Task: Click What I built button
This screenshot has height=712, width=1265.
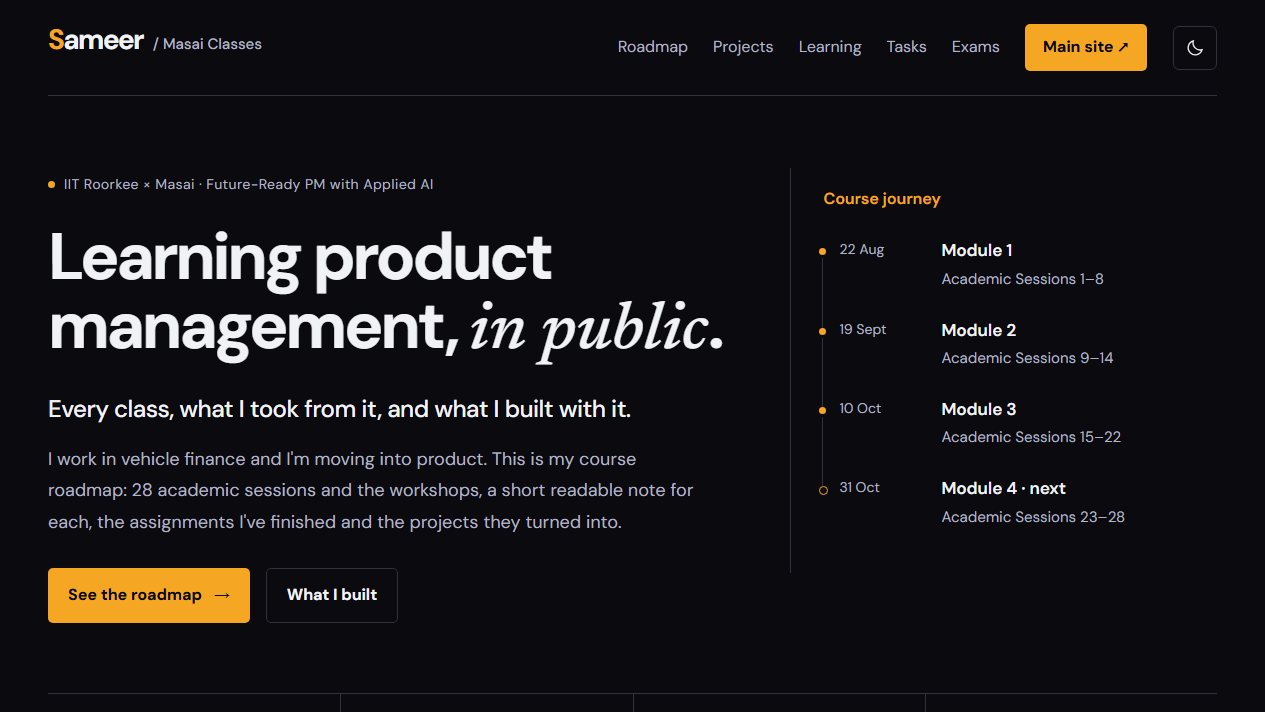Action: pyautogui.click(x=332, y=595)
